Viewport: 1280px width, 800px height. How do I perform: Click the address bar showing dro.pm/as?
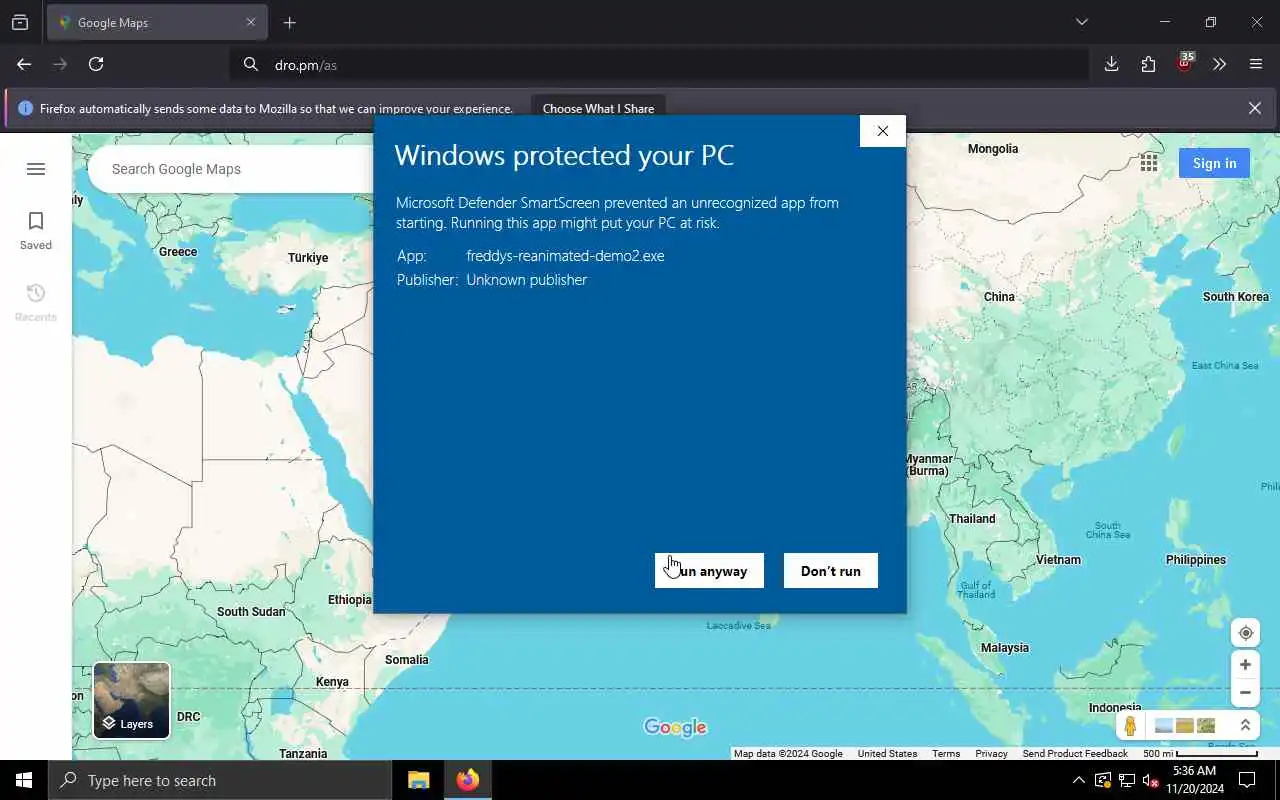pyautogui.click(x=660, y=65)
